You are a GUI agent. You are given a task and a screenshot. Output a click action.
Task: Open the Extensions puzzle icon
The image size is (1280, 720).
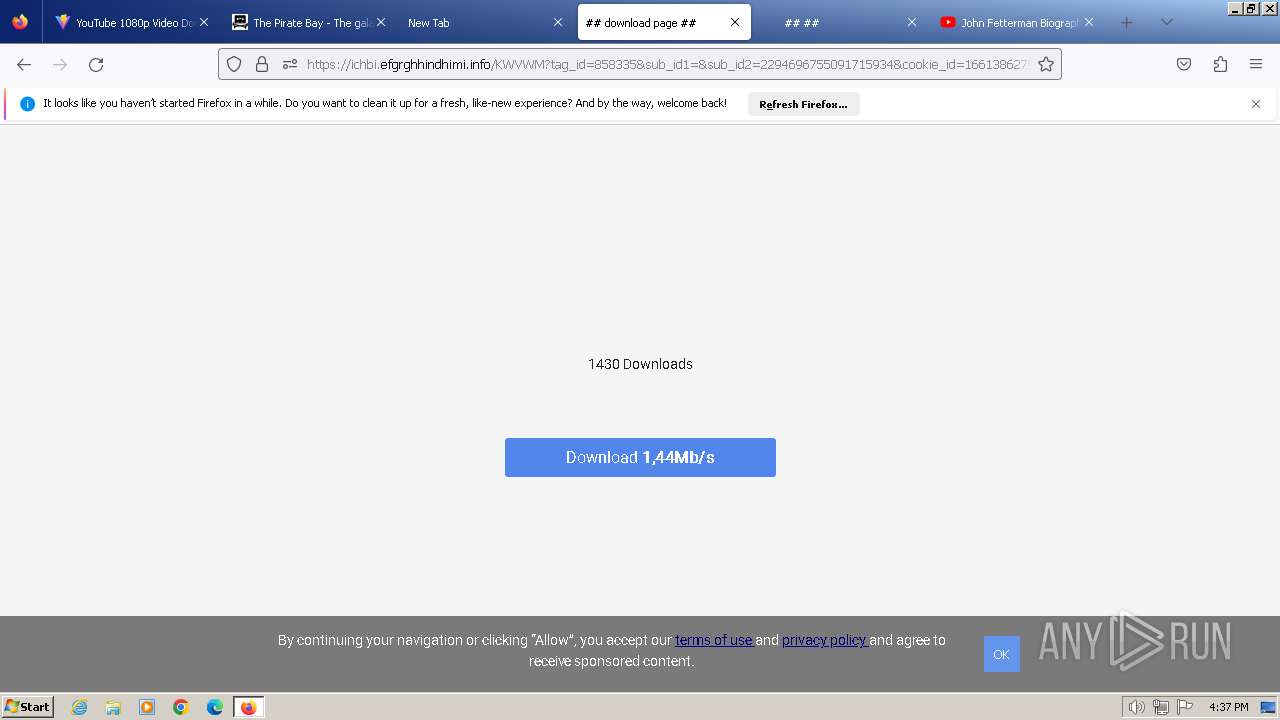coord(1220,64)
